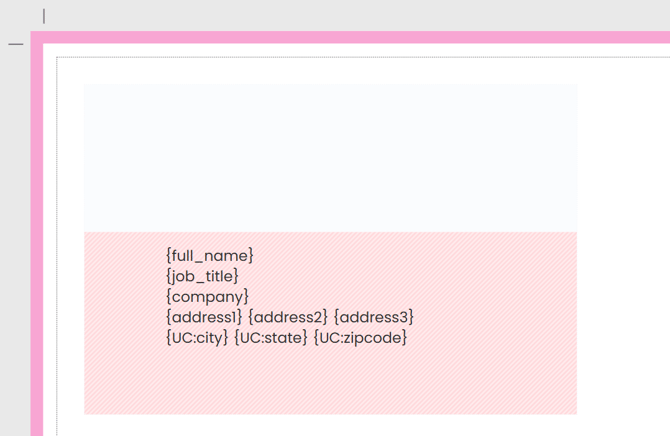Click the pink bleed border along the top
670x436 pixels.
pos(350,37)
